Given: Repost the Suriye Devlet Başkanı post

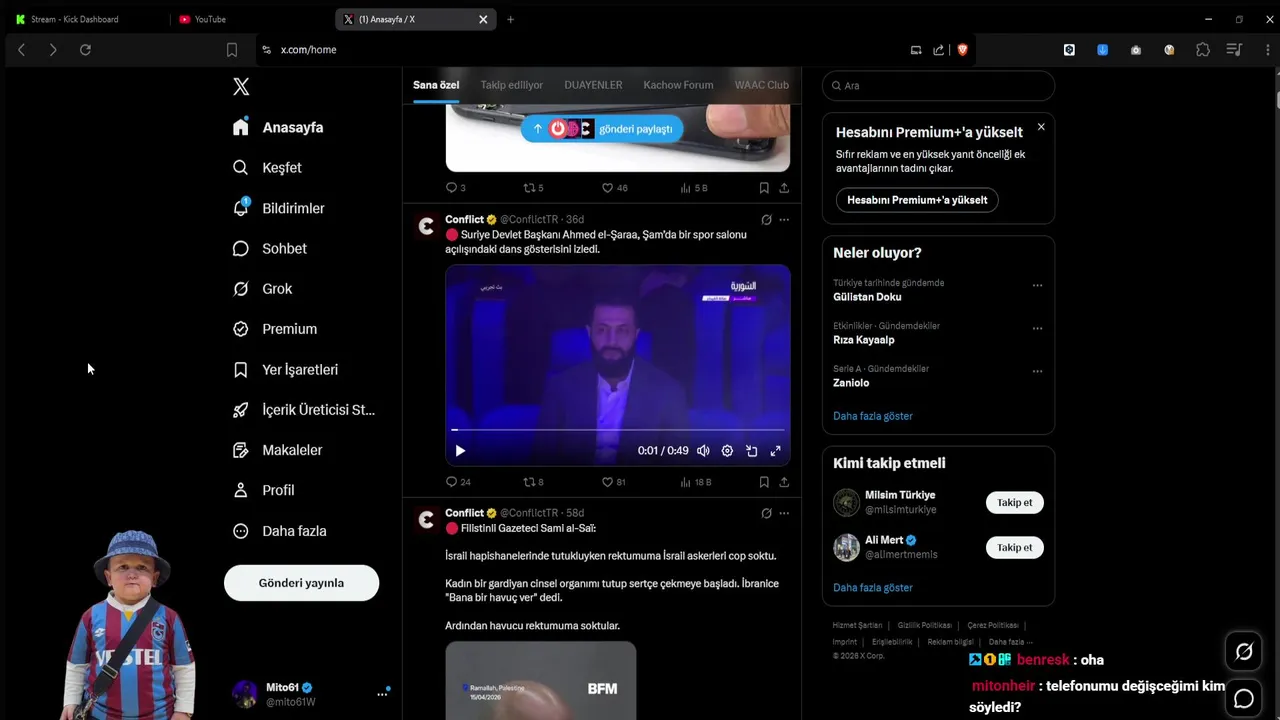Looking at the screenshot, I should pos(534,482).
